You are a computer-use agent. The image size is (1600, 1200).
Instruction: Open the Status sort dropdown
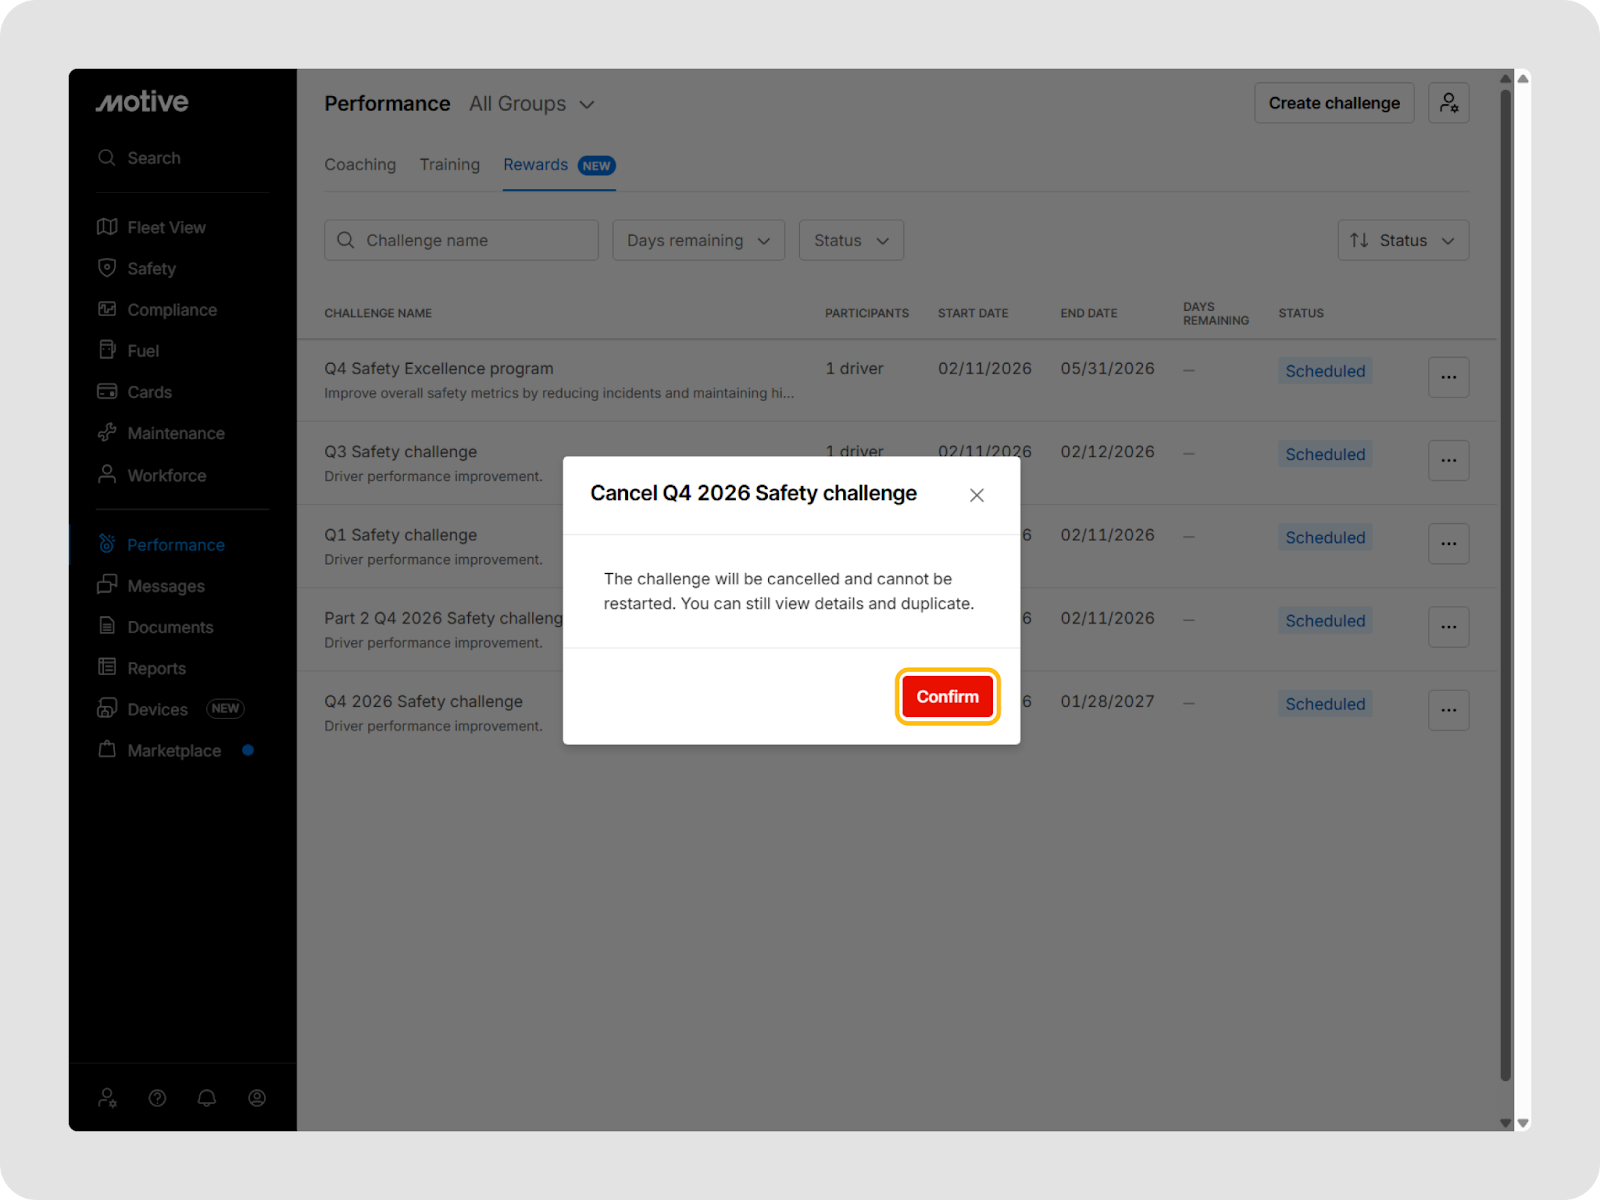(x=1403, y=241)
